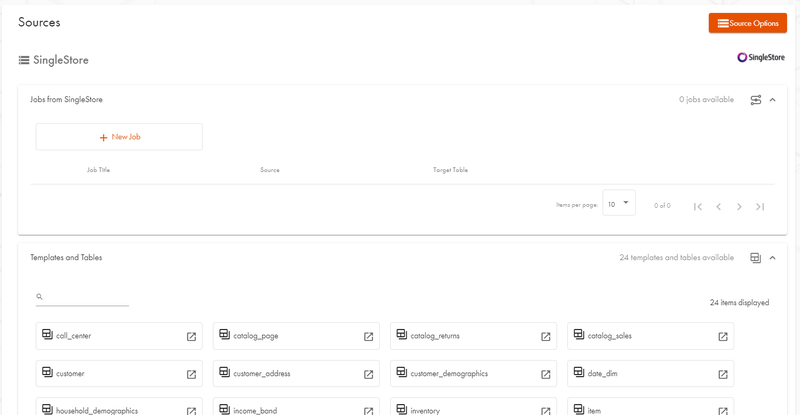This screenshot has width=800, height=415.
Task: Sort by Job Title column header
Action: pos(98,170)
